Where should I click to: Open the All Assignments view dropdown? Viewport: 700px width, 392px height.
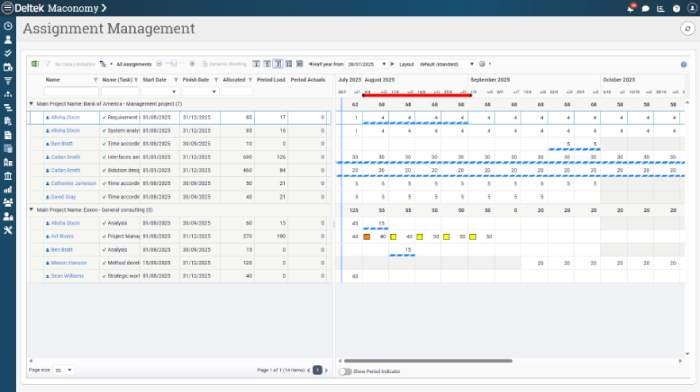134,64
